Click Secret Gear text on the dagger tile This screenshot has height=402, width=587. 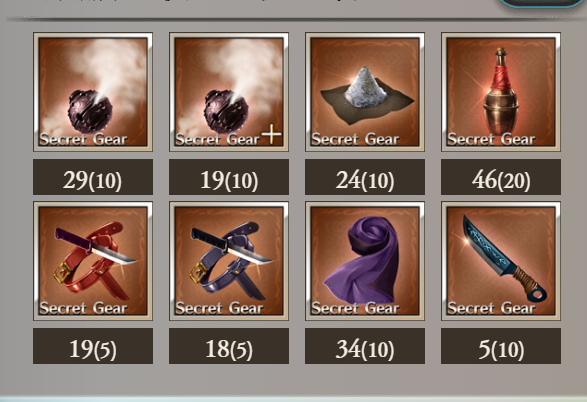pos(491,308)
